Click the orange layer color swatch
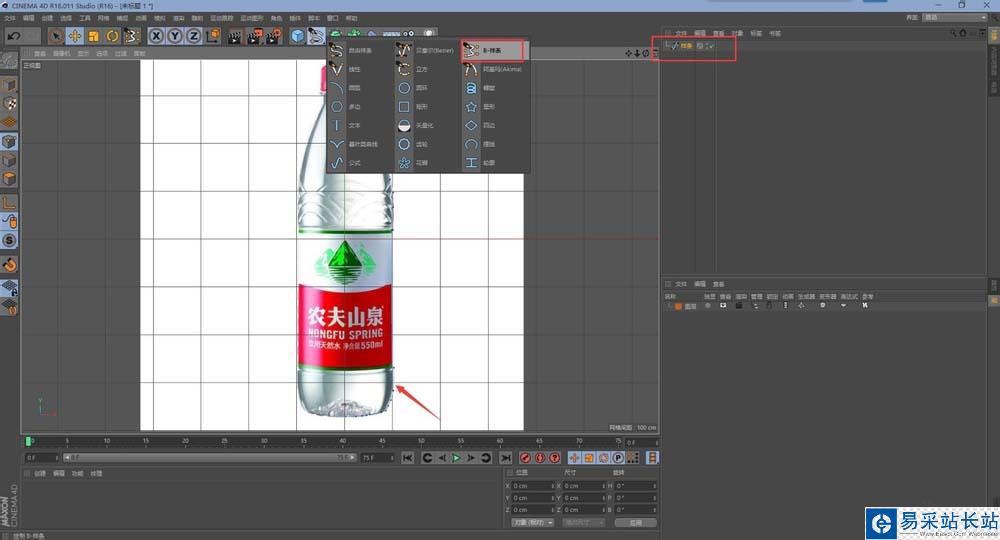Image resolution: width=1000 pixels, height=540 pixels. click(679, 307)
